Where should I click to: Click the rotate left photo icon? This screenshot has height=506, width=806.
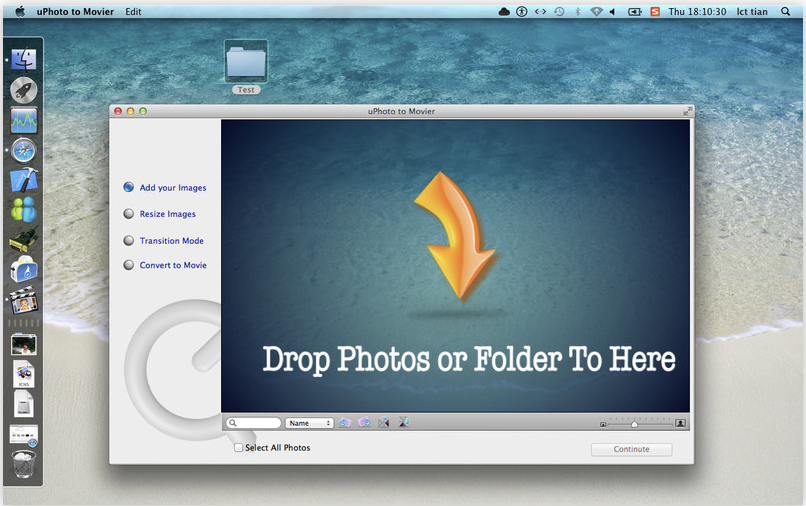pos(344,423)
